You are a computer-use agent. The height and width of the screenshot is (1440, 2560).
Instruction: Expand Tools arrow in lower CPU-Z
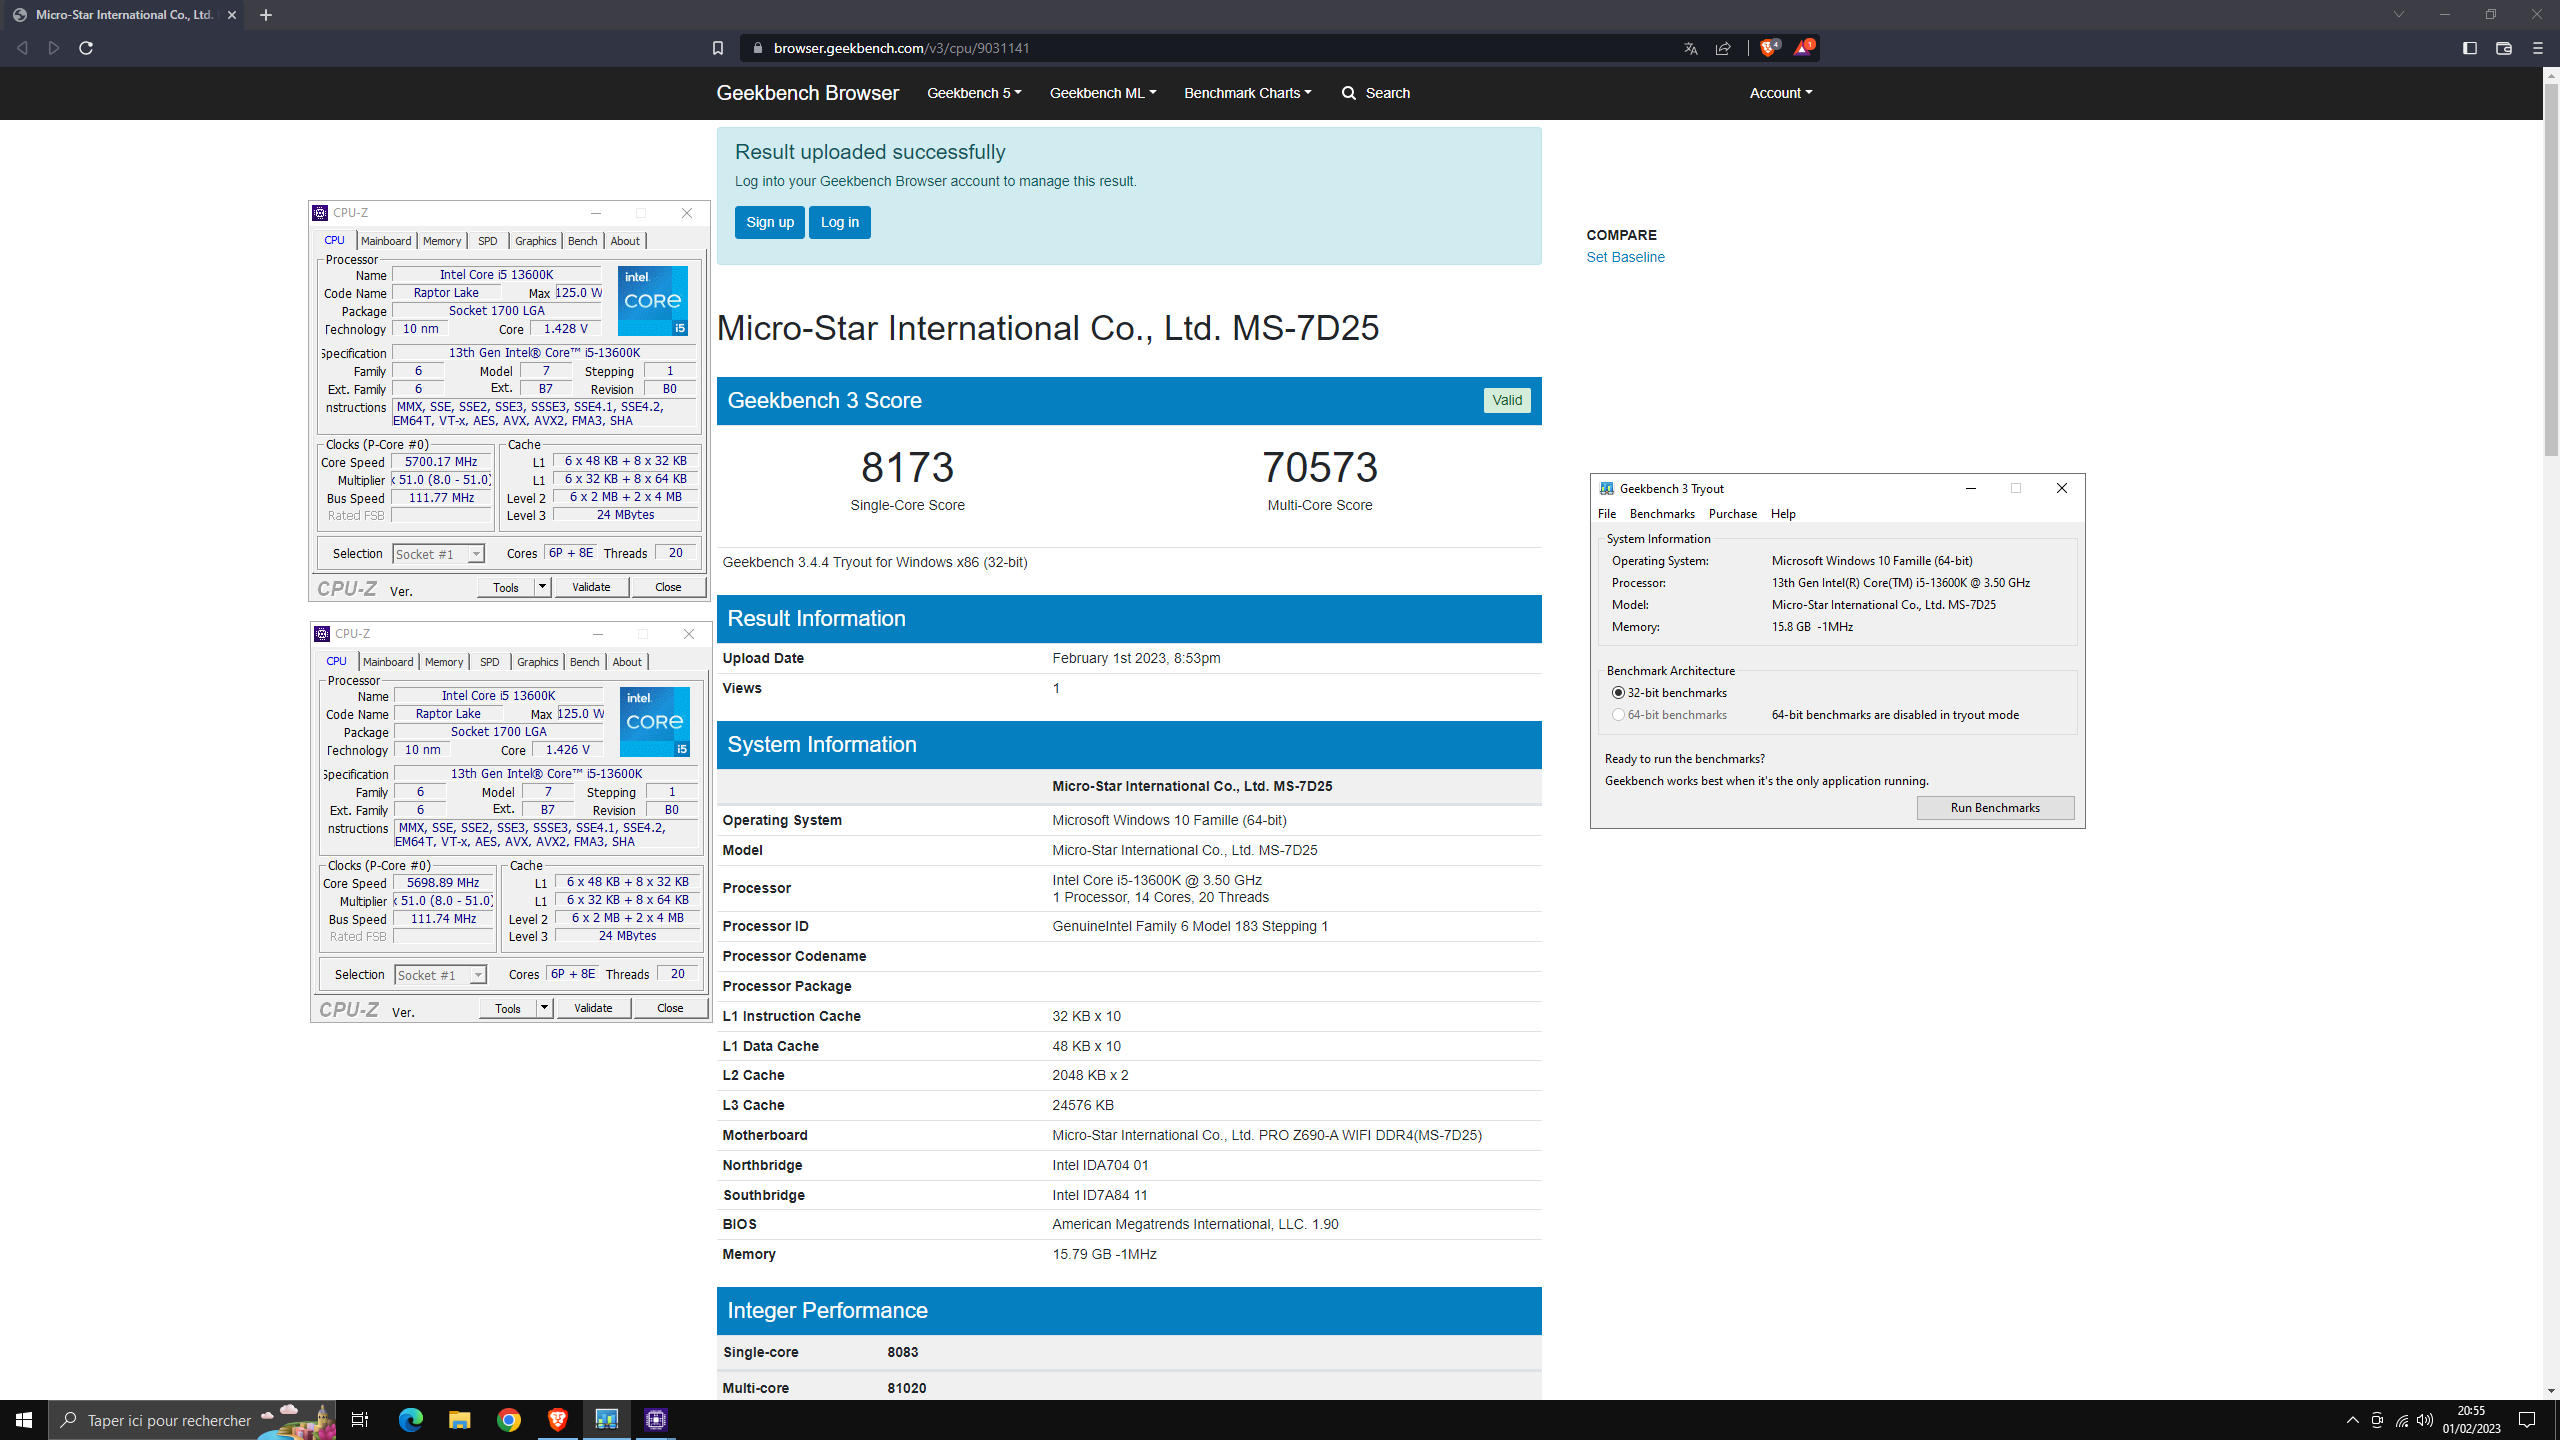pos(544,1008)
